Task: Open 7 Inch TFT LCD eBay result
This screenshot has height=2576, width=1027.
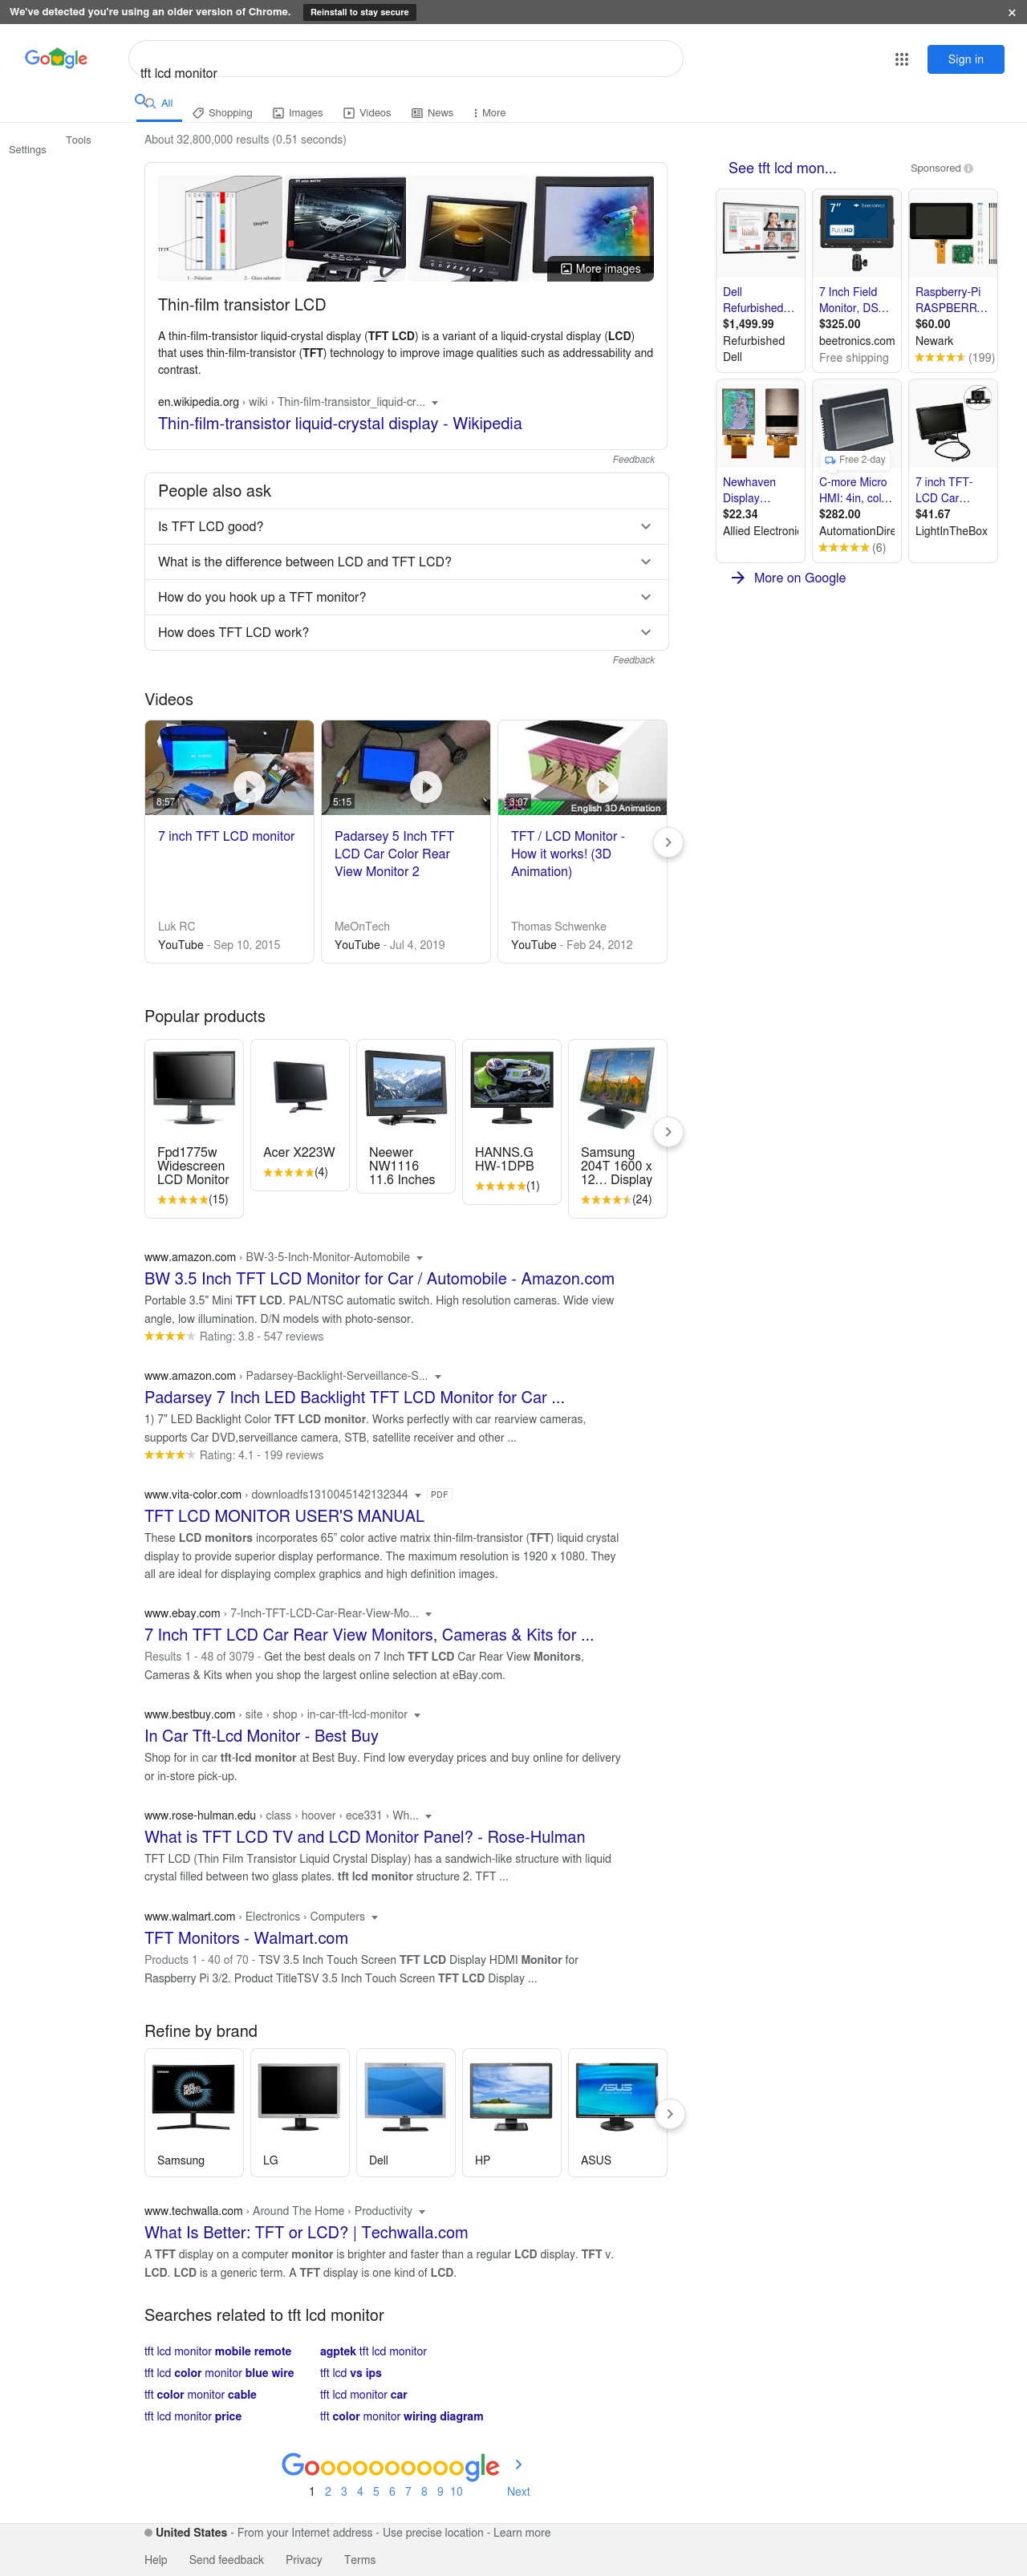Action: coord(369,1636)
